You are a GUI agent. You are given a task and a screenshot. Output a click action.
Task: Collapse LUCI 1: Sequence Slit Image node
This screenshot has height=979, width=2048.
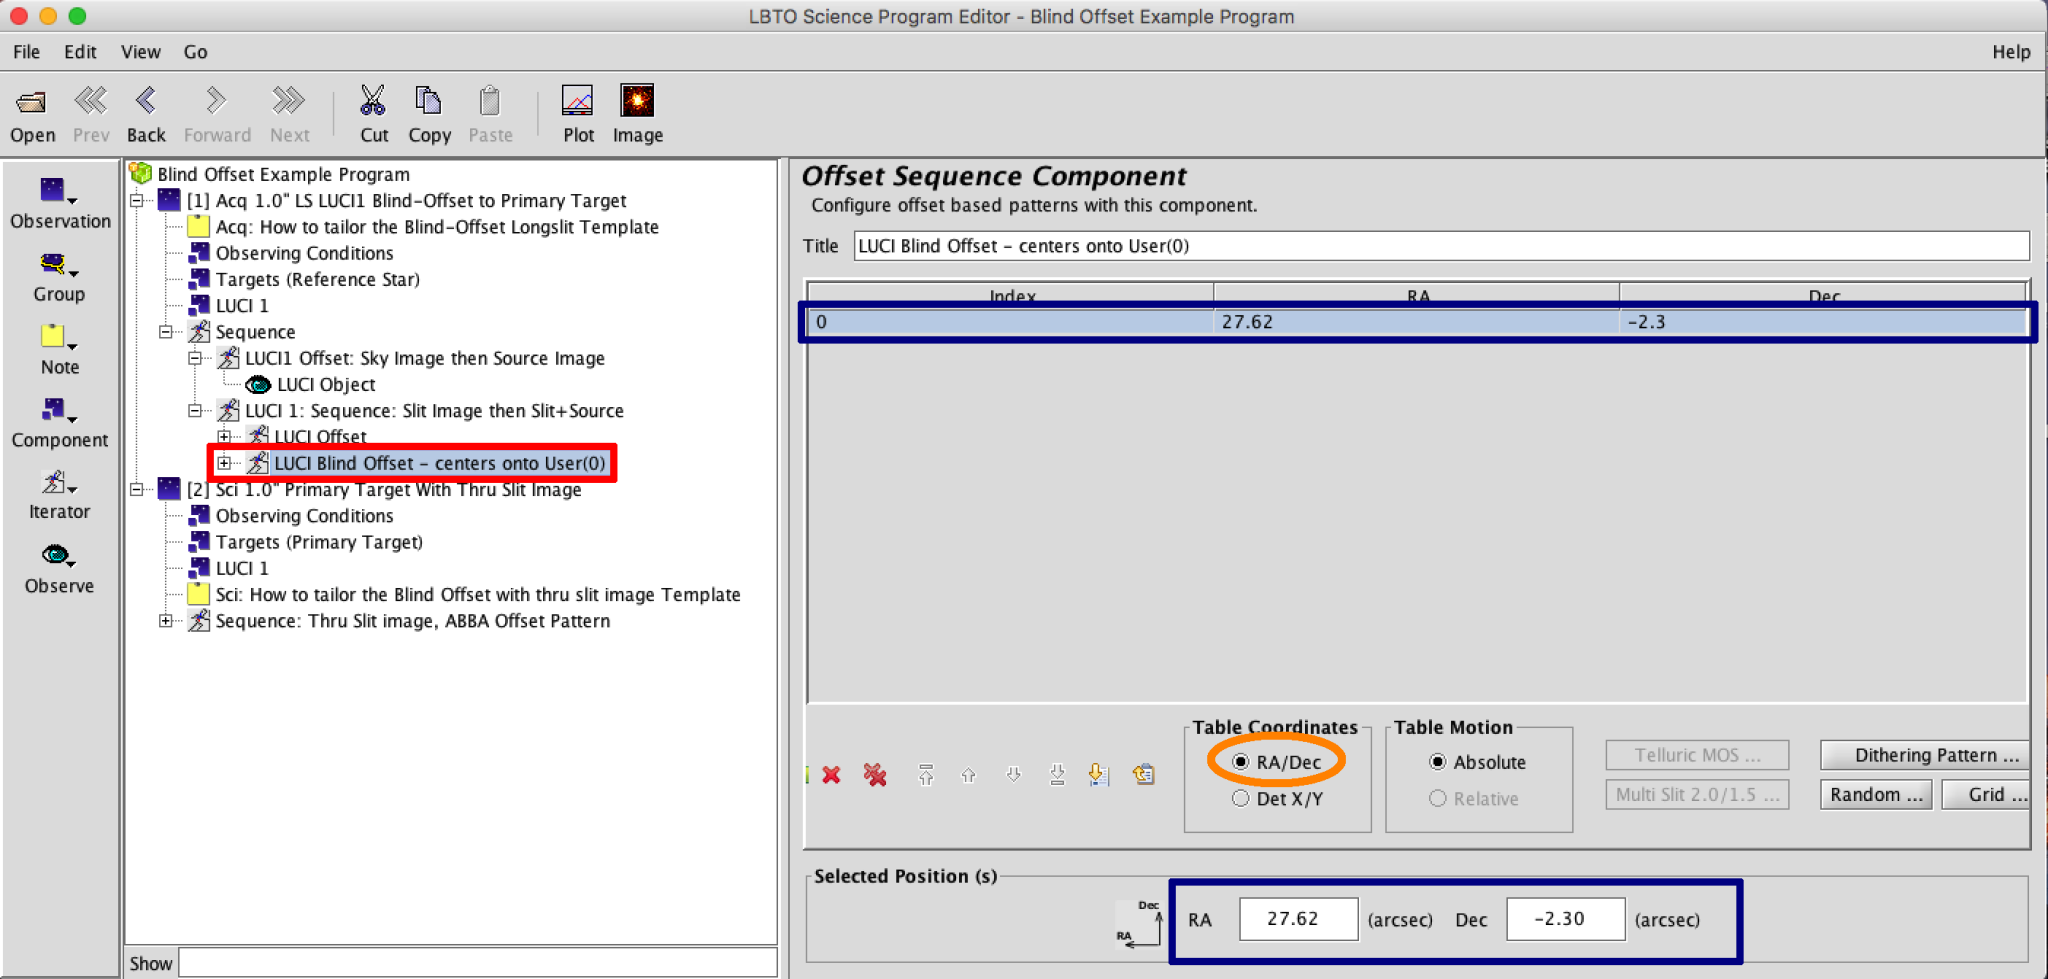point(195,411)
